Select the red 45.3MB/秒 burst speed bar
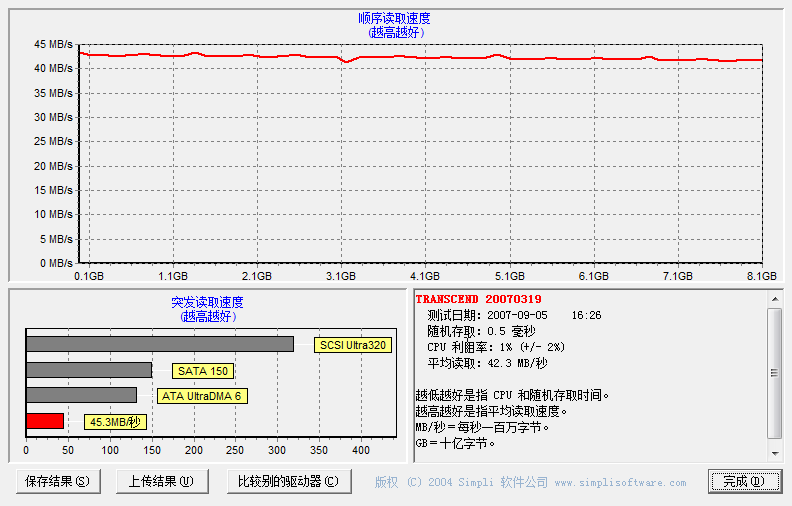 45,421
